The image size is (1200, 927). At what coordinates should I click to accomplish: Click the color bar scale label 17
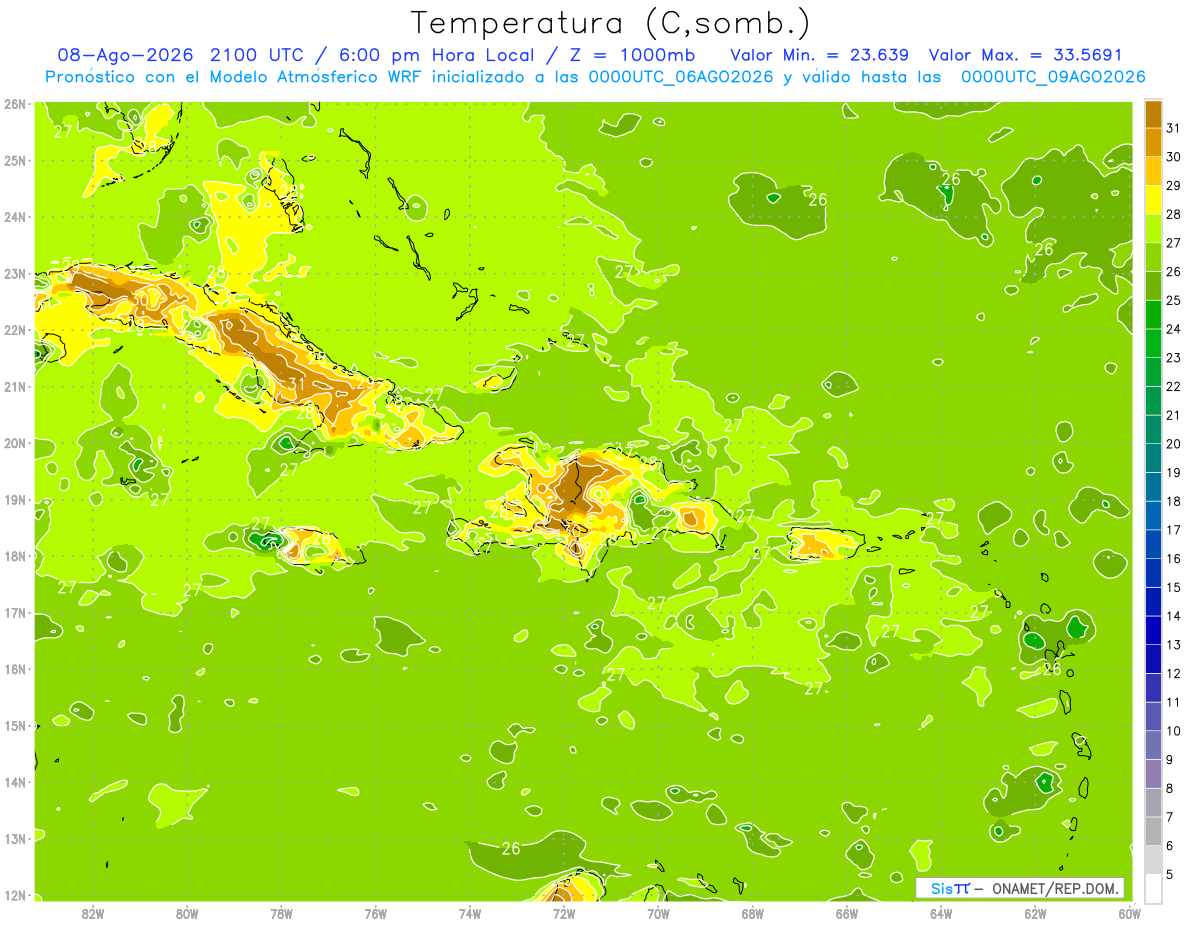pos(1173,530)
